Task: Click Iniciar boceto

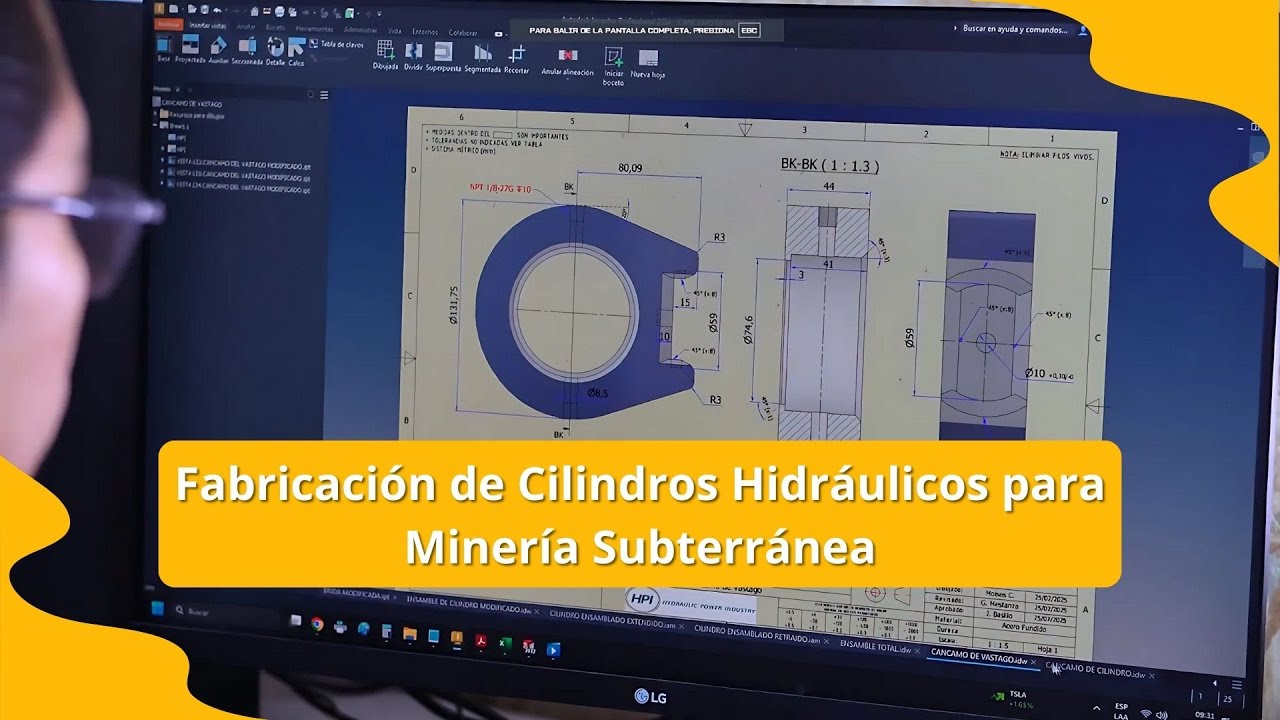Action: (x=613, y=65)
